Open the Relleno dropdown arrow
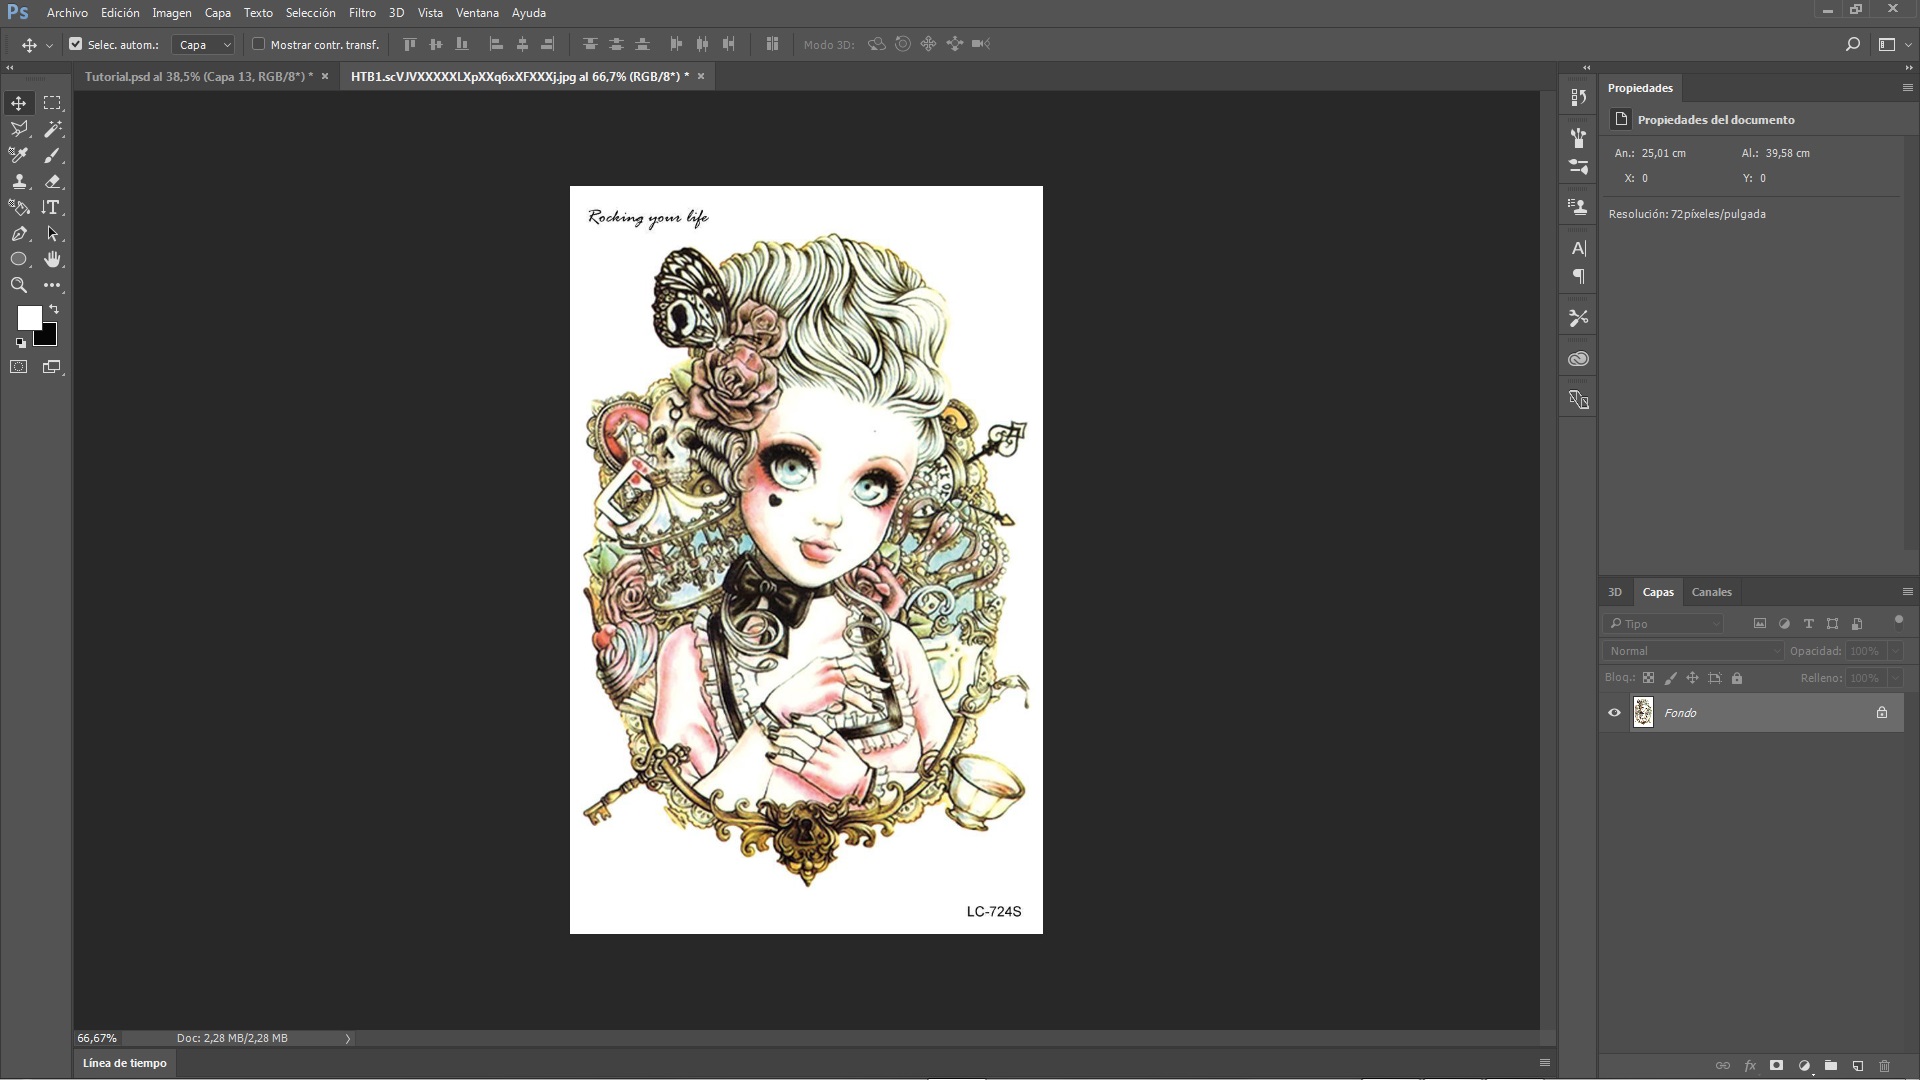This screenshot has width=1920, height=1080. 1895,678
